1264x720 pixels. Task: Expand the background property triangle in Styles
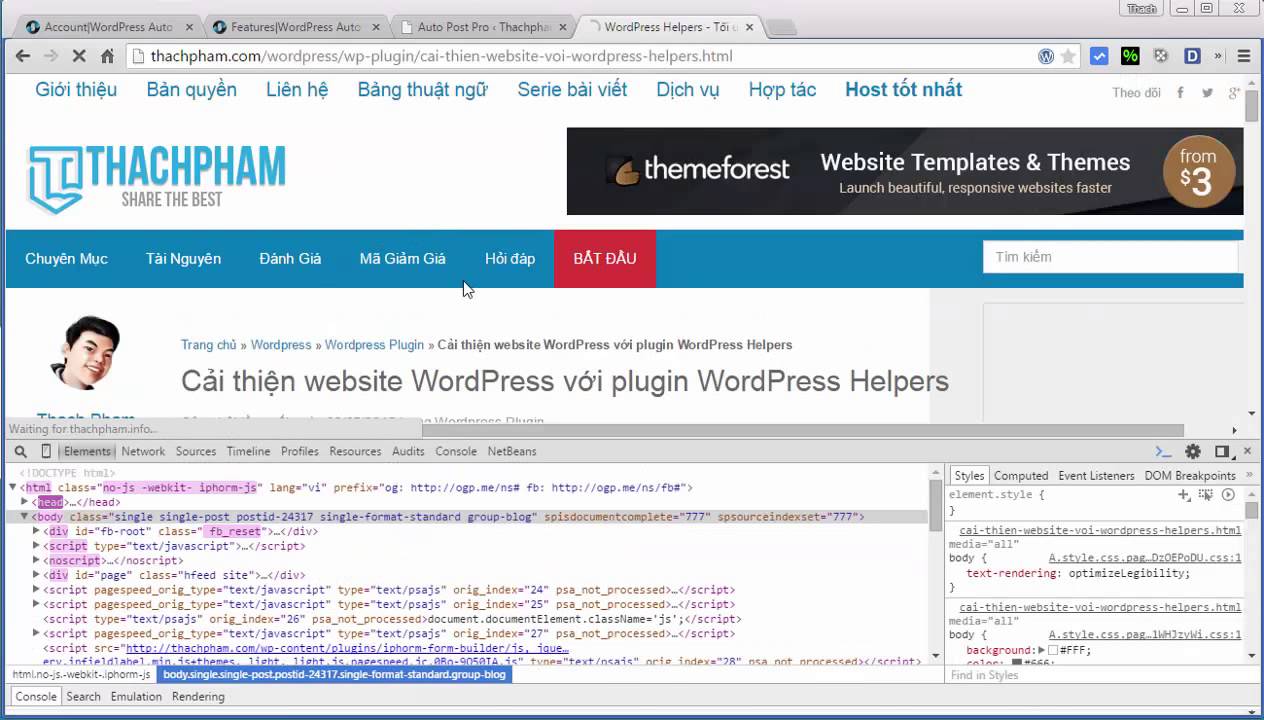pos(1041,650)
